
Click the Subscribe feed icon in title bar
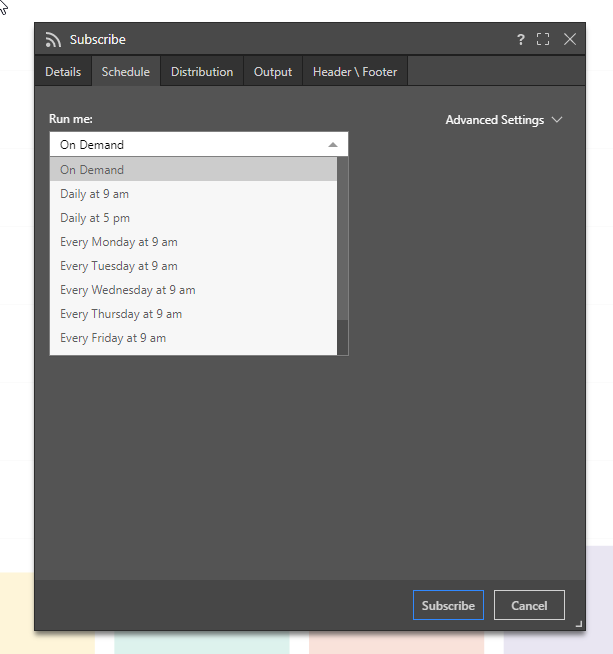click(x=53, y=40)
